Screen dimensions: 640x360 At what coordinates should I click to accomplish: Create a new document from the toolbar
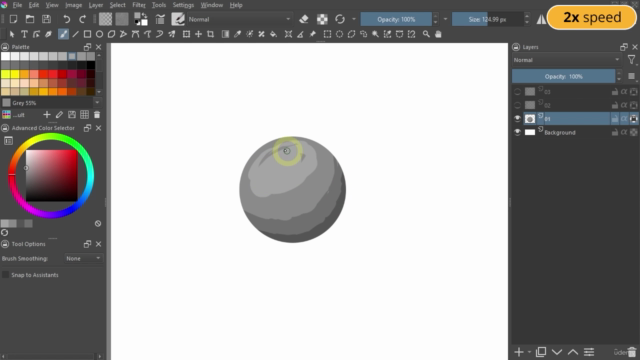[13, 19]
